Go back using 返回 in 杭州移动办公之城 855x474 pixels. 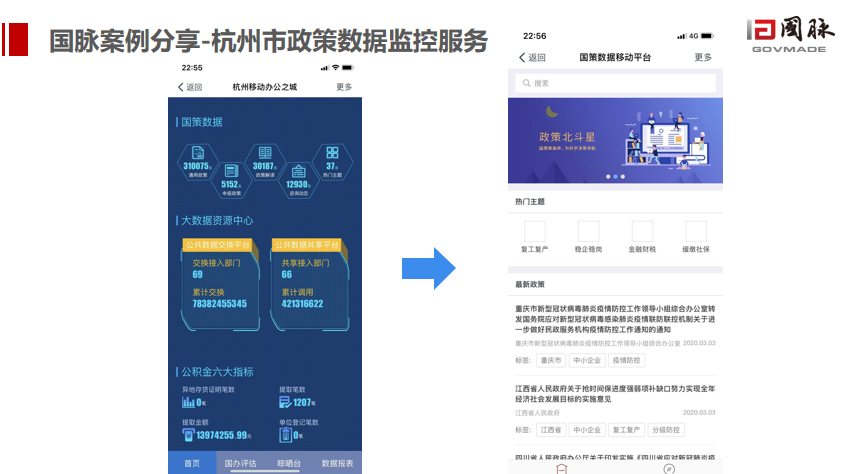pos(188,87)
